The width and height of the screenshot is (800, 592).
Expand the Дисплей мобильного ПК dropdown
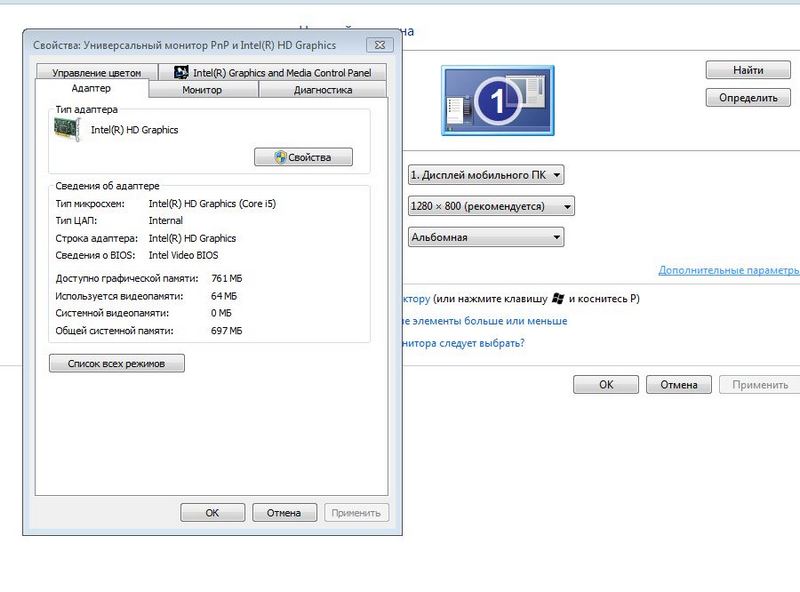485,175
